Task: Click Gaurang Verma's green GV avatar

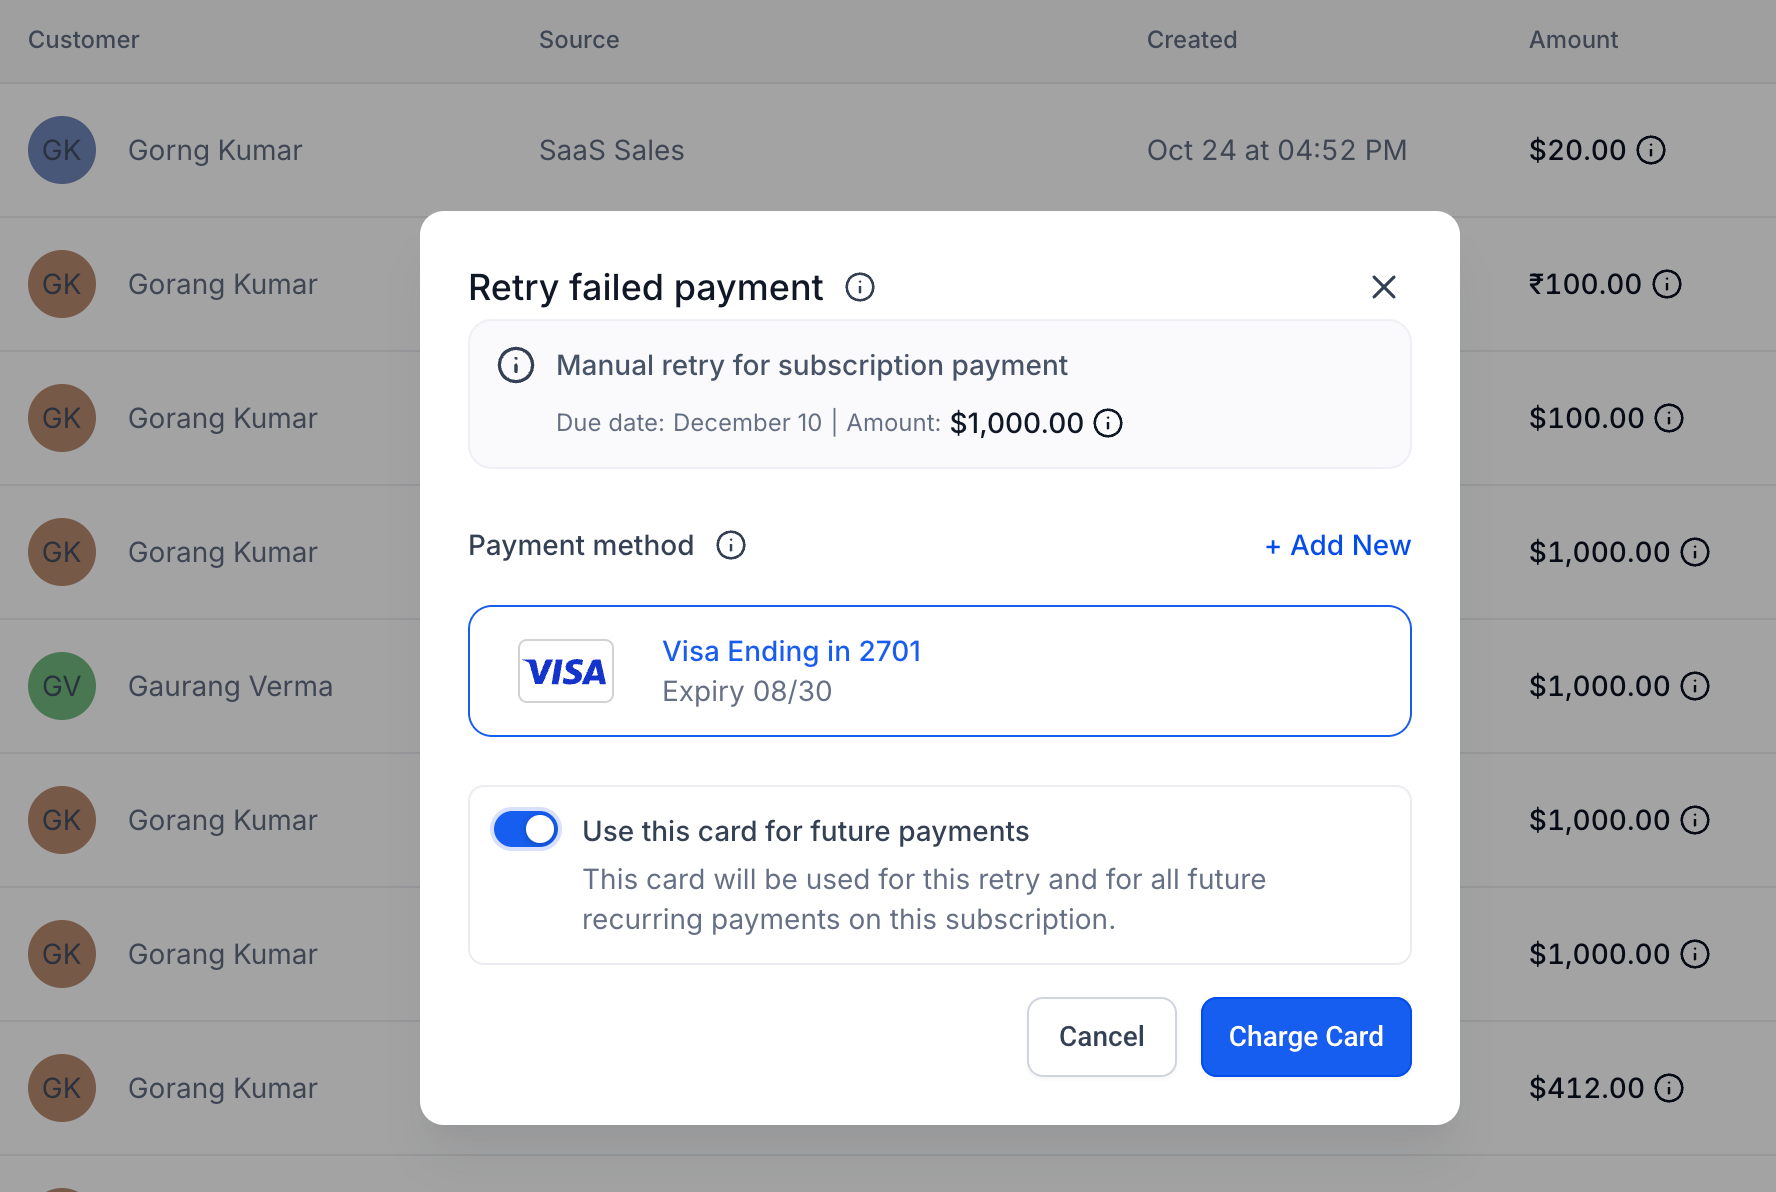Action: click(x=62, y=687)
